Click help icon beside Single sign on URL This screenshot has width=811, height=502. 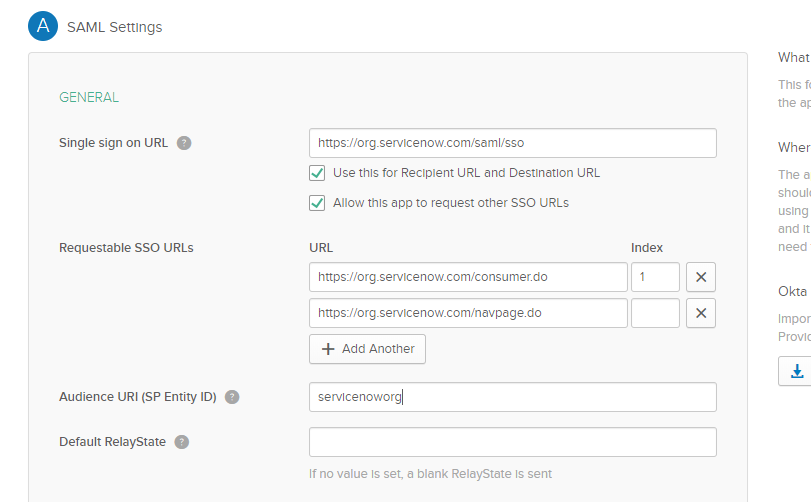184,143
